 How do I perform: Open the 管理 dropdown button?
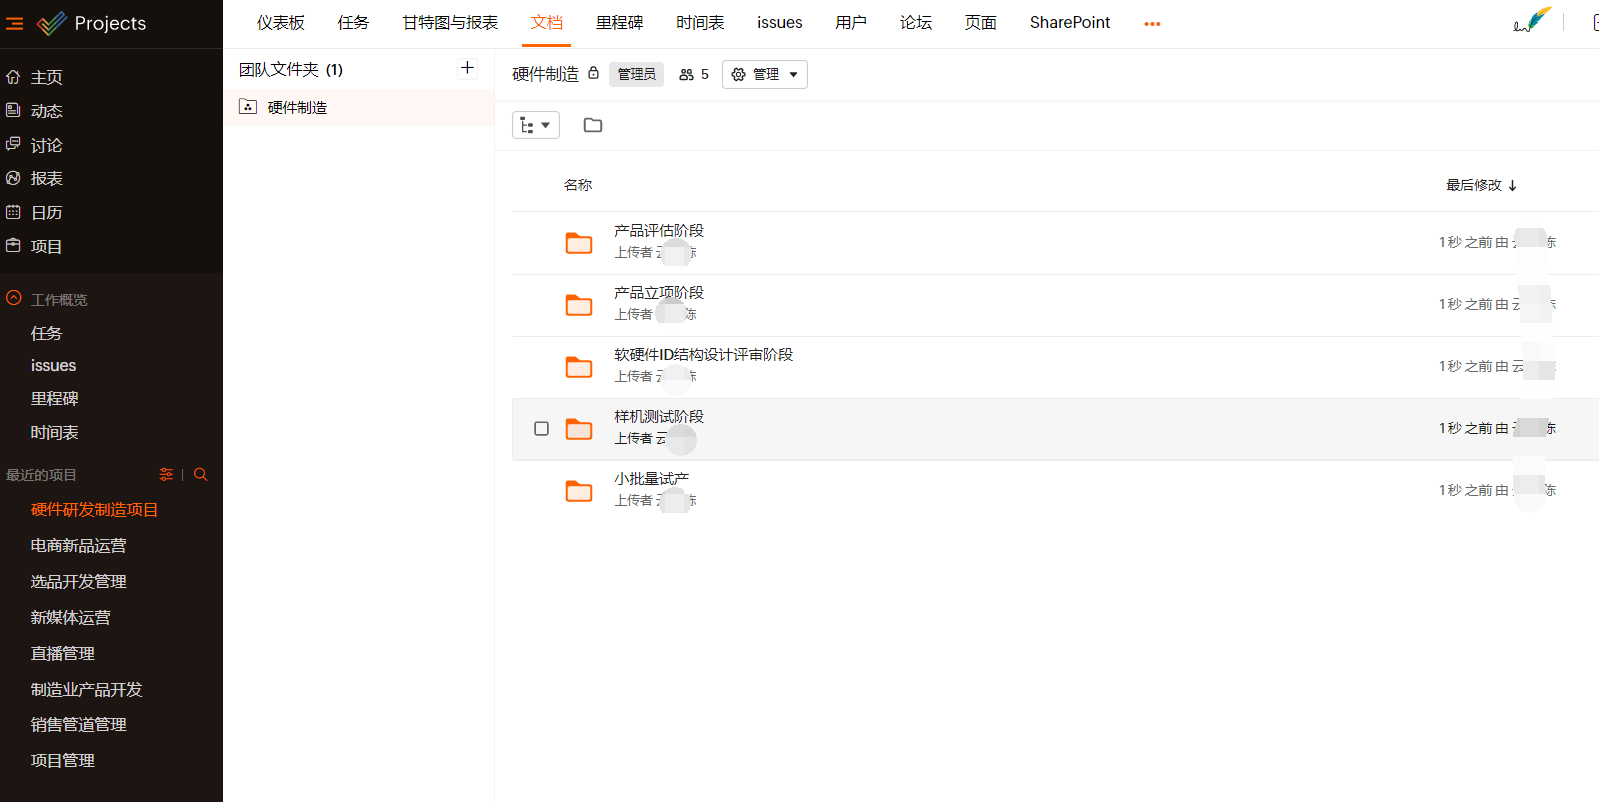[x=765, y=74]
